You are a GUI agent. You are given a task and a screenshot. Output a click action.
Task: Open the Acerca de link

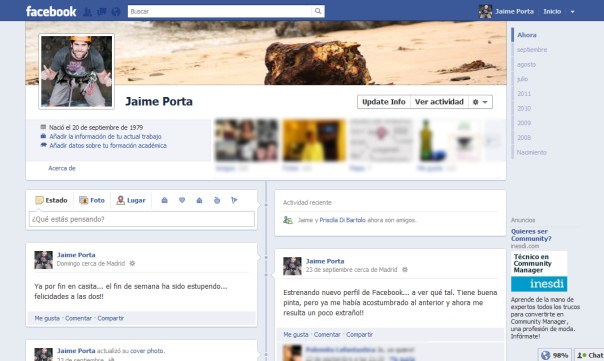tap(62, 168)
